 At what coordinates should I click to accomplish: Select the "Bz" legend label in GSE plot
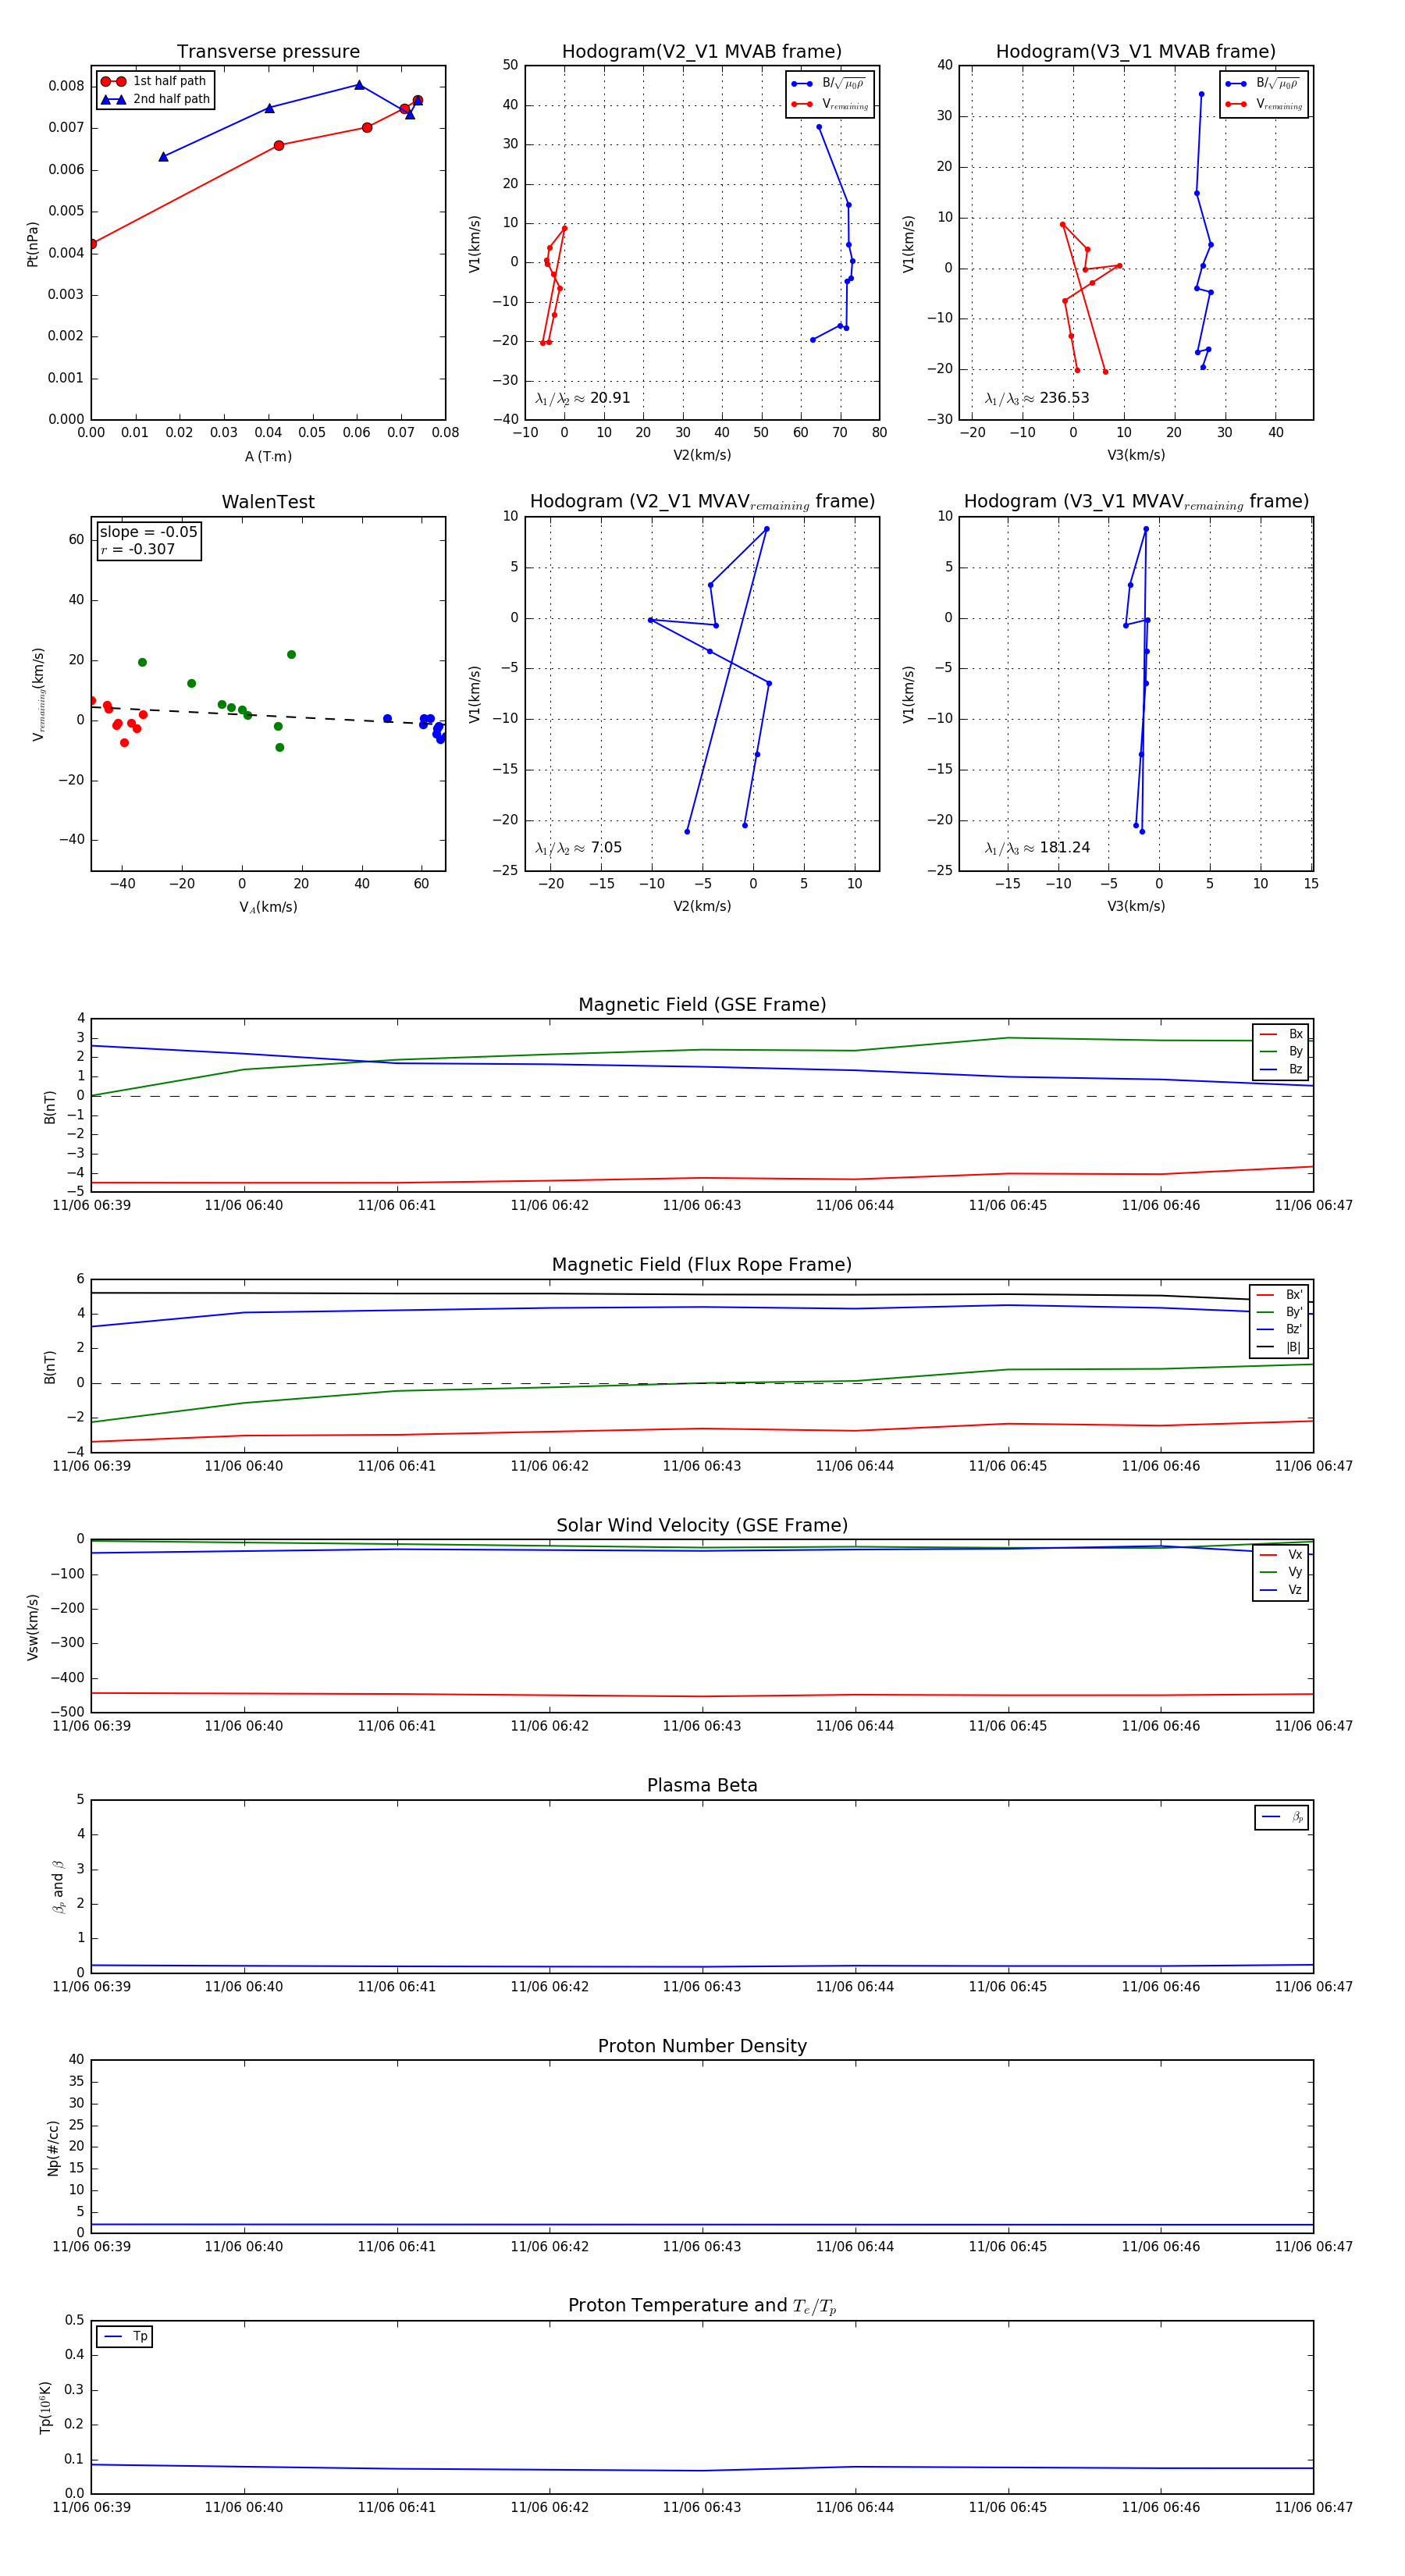click(x=1295, y=1069)
